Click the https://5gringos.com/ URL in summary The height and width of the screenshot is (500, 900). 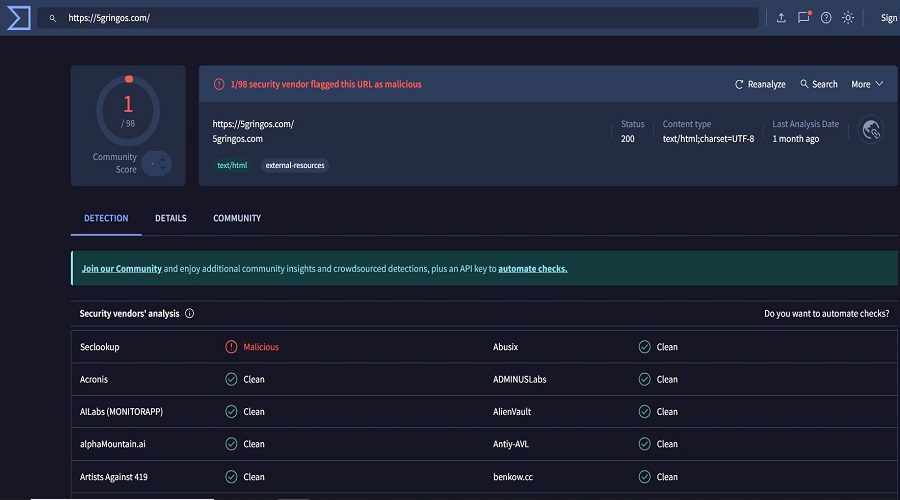pos(253,124)
